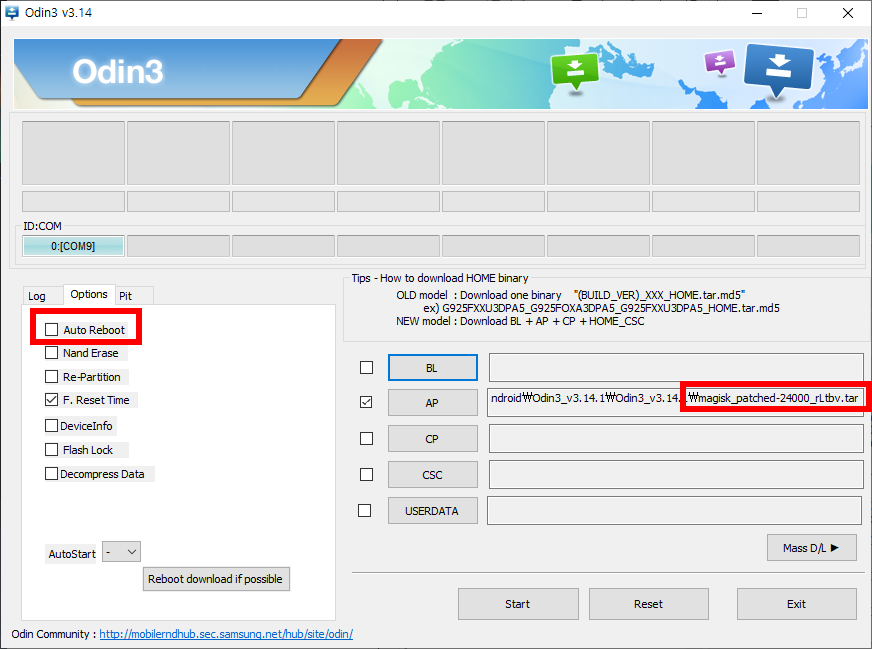Screen dimensions: 872x649
Task: Check the USERDATA checkbox
Action: coord(365,511)
